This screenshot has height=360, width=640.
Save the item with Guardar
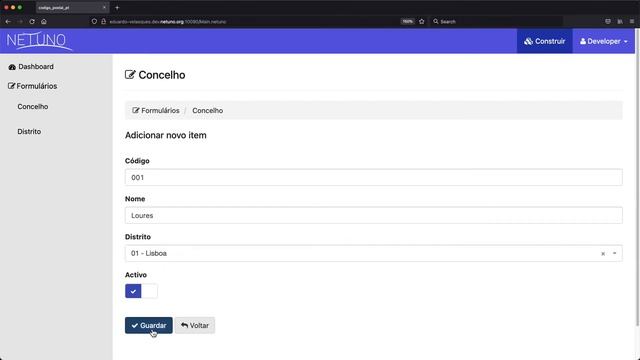click(x=149, y=325)
